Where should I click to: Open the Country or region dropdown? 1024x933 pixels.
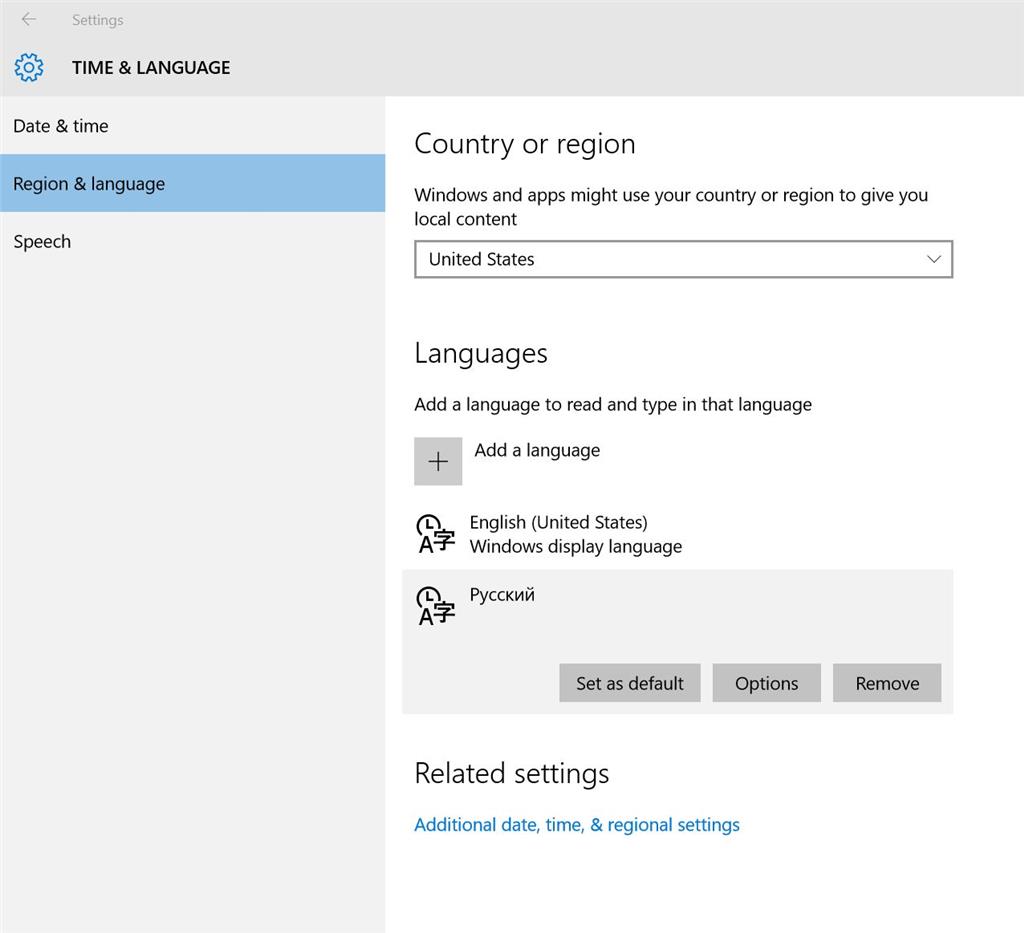tap(683, 259)
